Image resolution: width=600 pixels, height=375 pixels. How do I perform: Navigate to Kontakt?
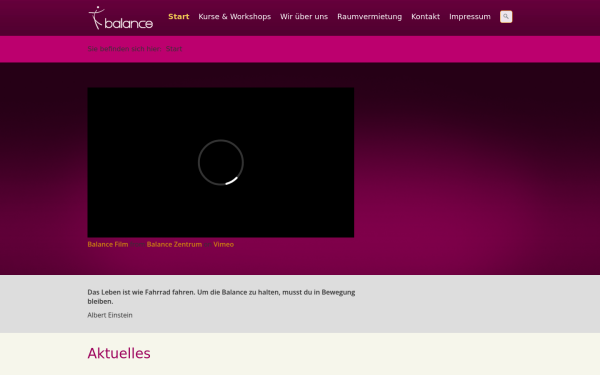[x=426, y=16]
